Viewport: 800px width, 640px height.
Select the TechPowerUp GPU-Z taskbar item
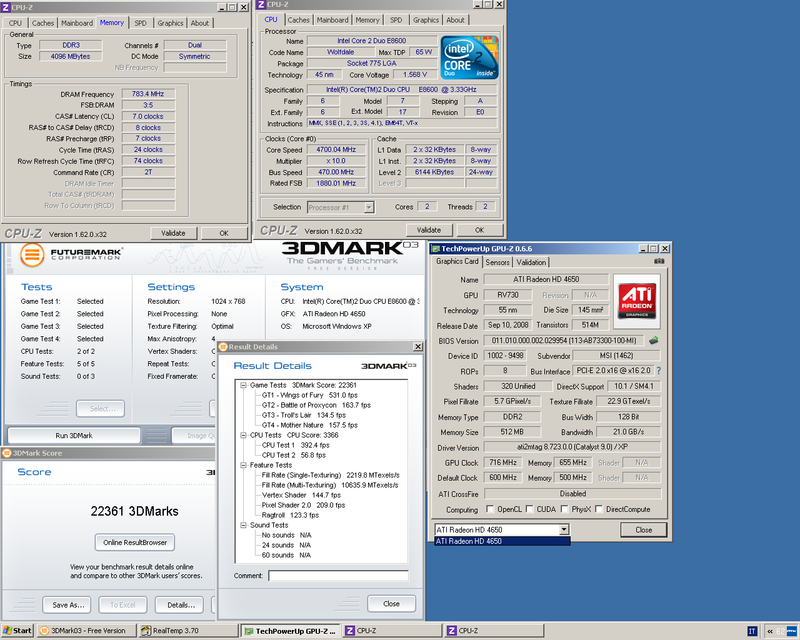click(290, 631)
